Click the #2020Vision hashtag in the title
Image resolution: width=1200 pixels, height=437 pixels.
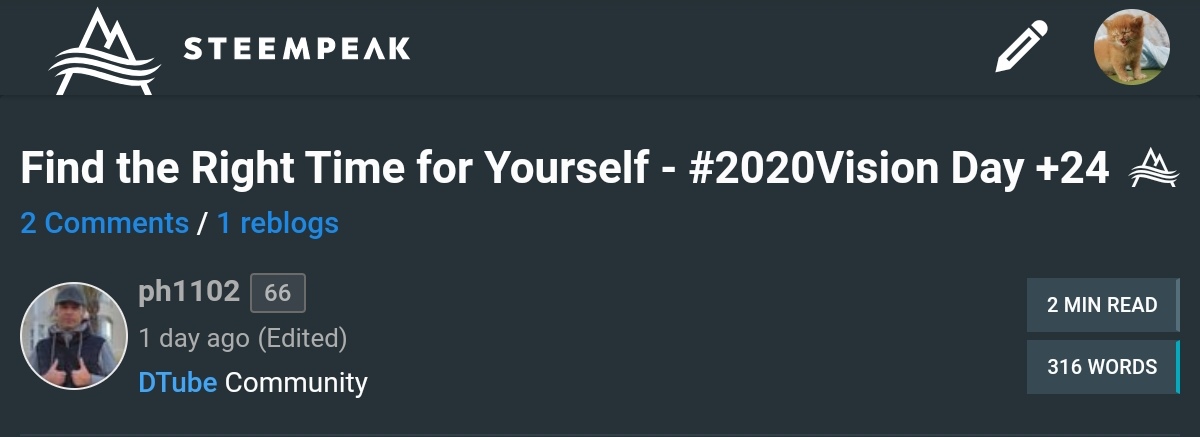(775, 168)
